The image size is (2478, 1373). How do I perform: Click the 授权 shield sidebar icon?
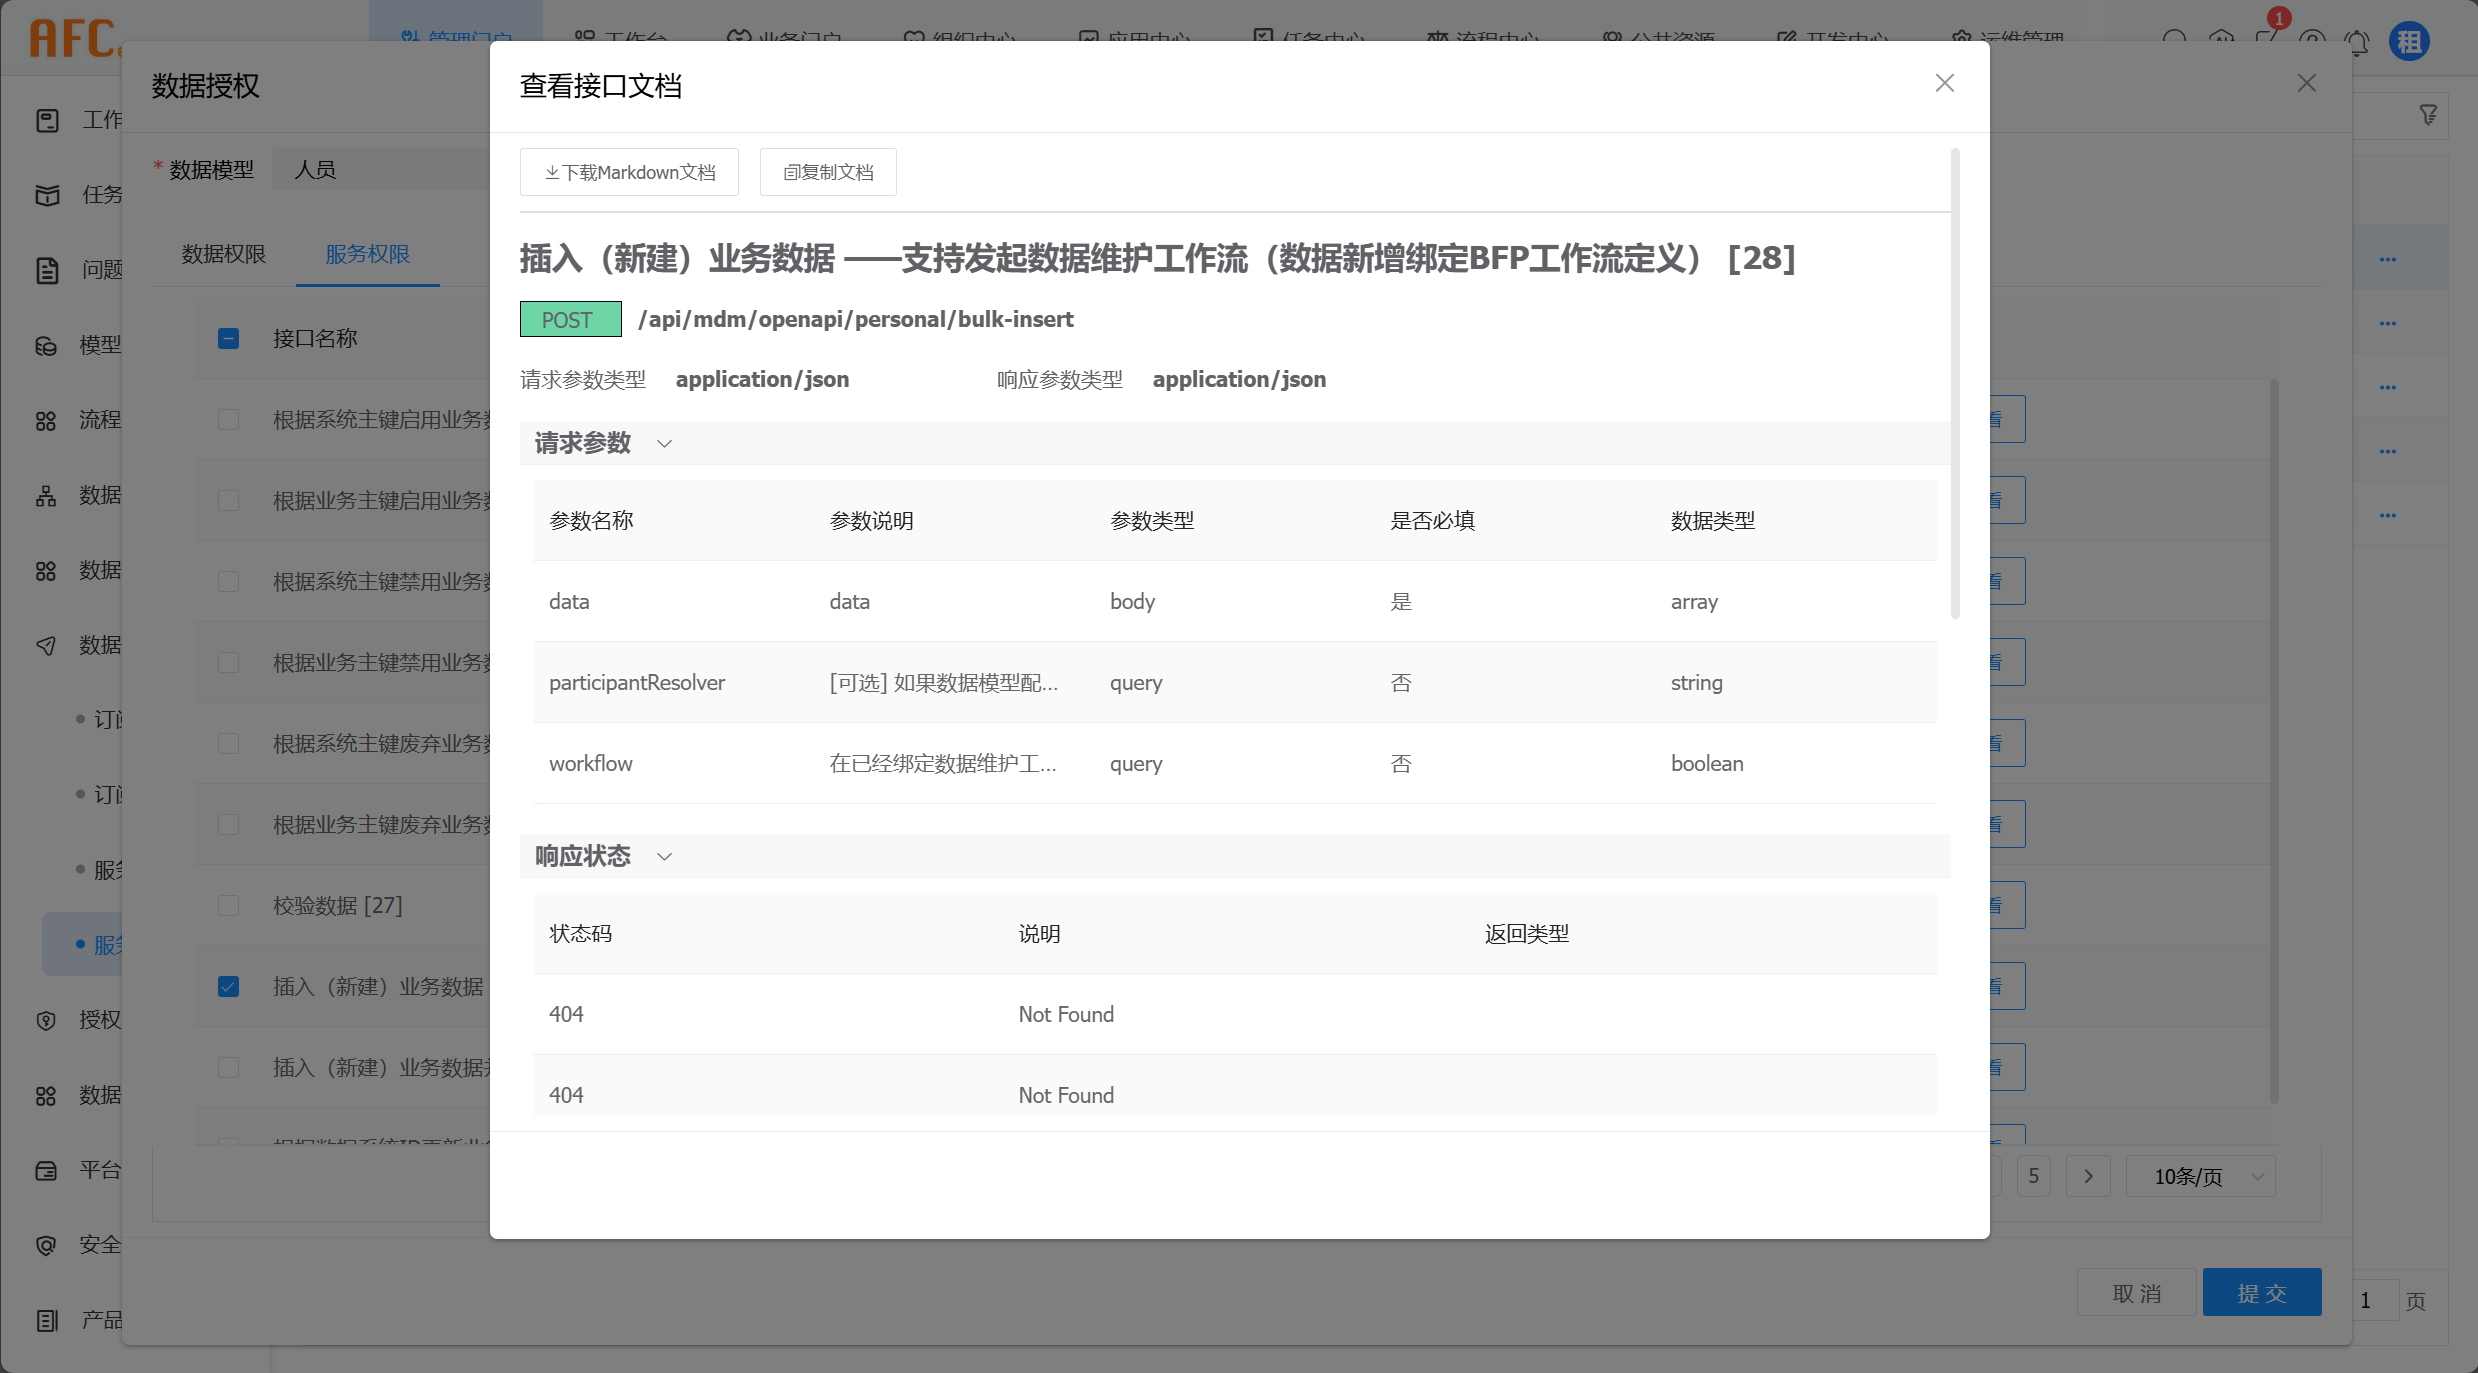[46, 1021]
